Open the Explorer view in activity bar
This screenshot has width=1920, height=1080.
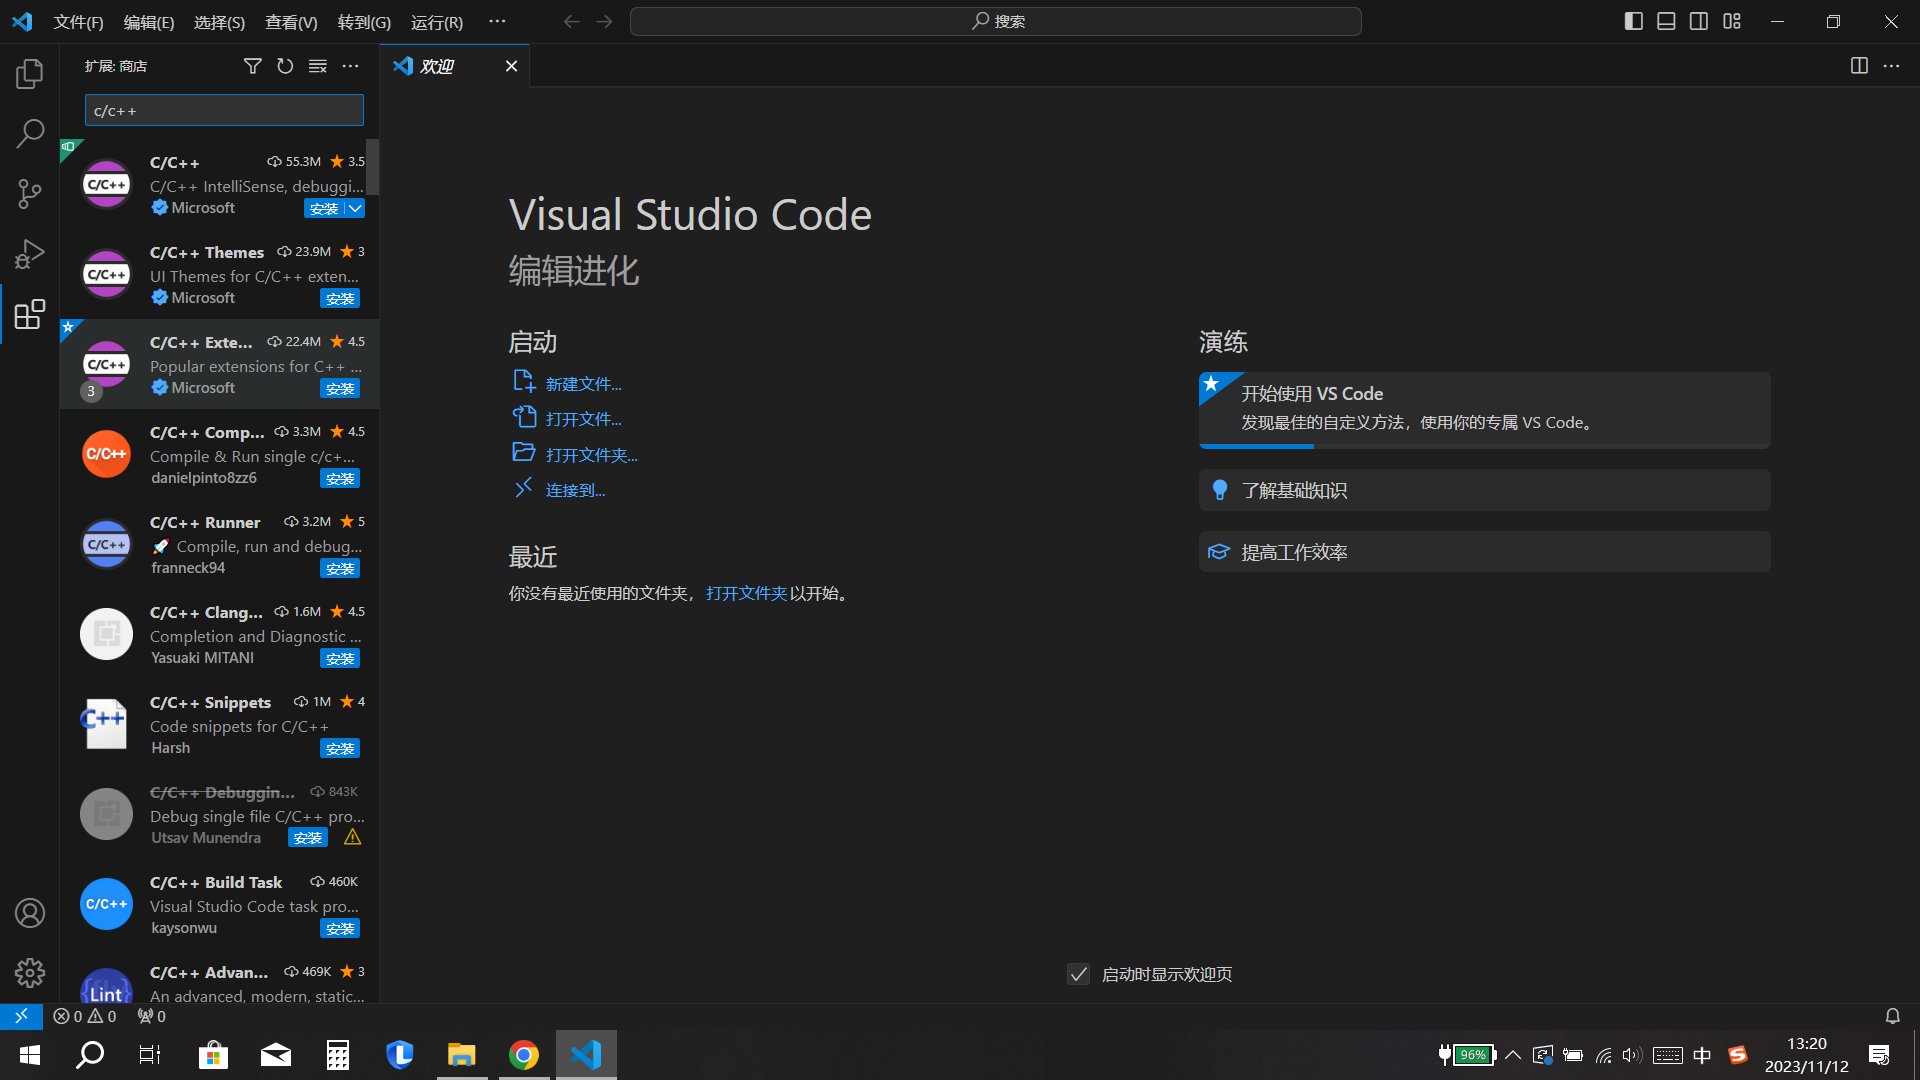[30, 74]
